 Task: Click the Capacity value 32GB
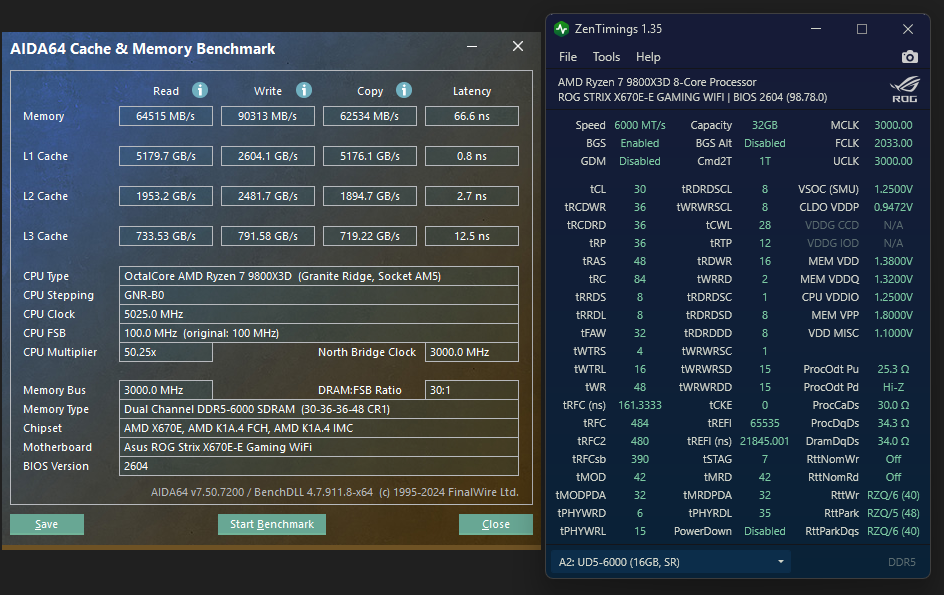[x=765, y=125]
